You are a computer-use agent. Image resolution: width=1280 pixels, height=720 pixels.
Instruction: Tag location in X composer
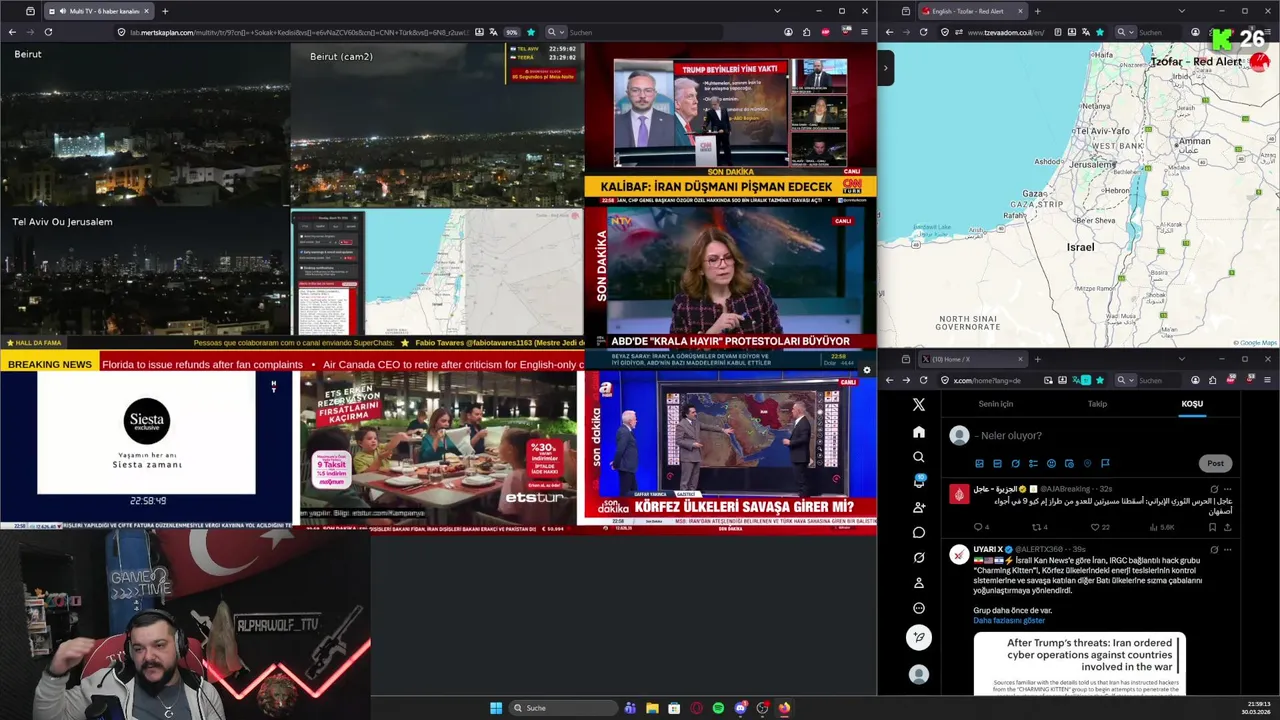(1087, 463)
